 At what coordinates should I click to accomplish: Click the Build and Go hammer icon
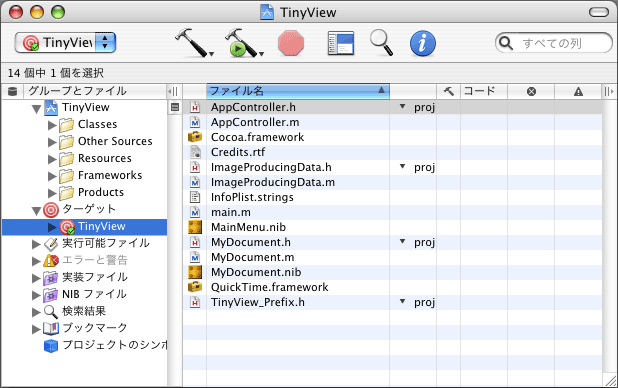pyautogui.click(x=243, y=42)
